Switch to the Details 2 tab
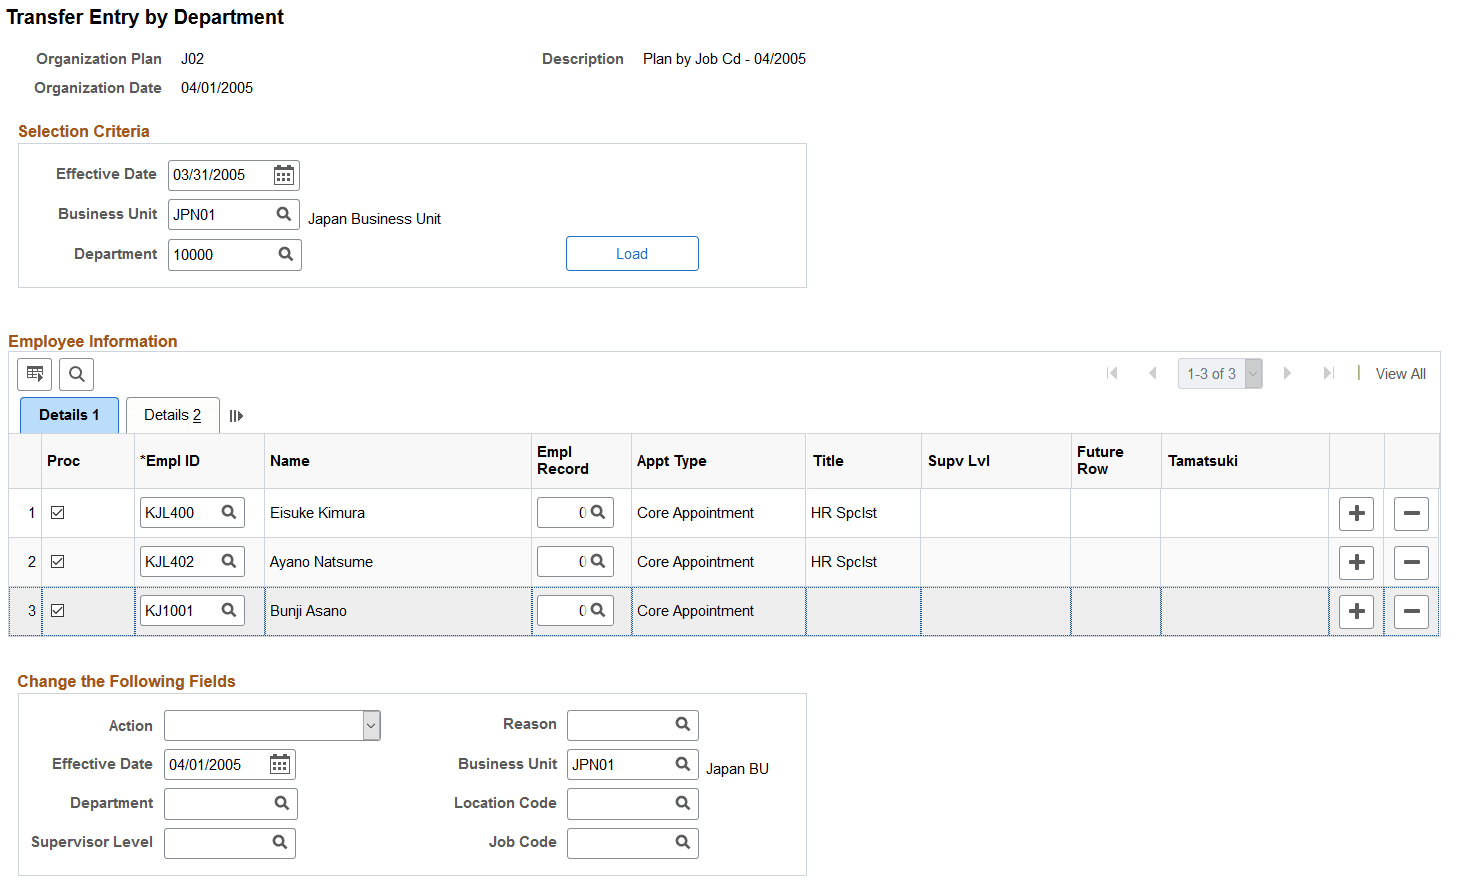 [172, 415]
